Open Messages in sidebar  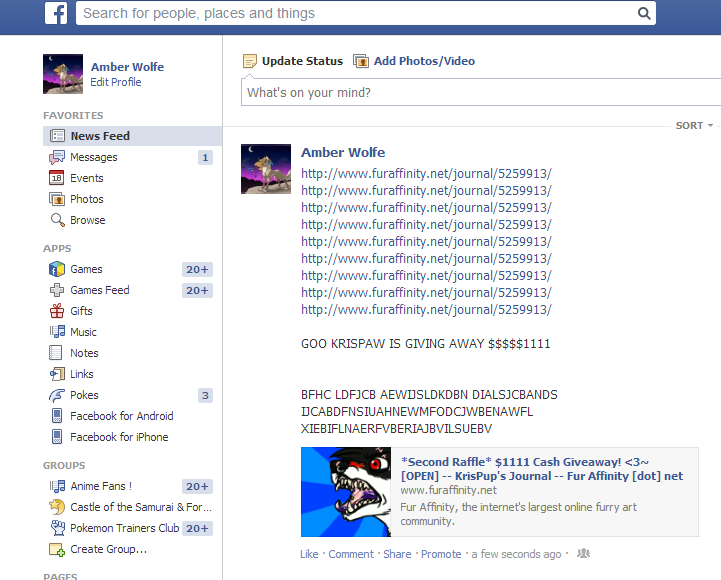94,157
